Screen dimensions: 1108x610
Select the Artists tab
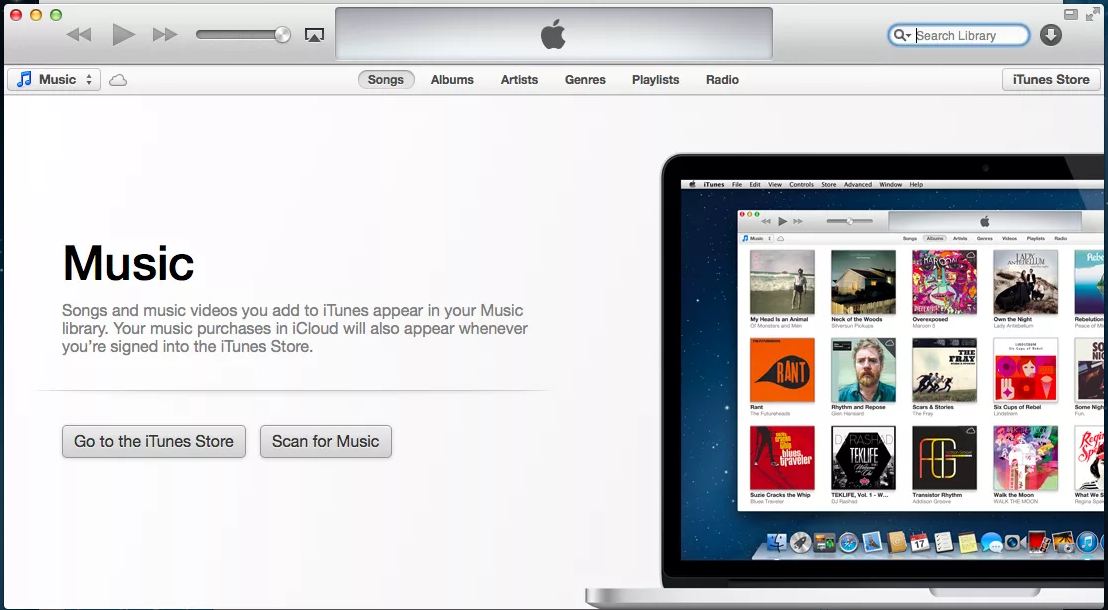519,80
